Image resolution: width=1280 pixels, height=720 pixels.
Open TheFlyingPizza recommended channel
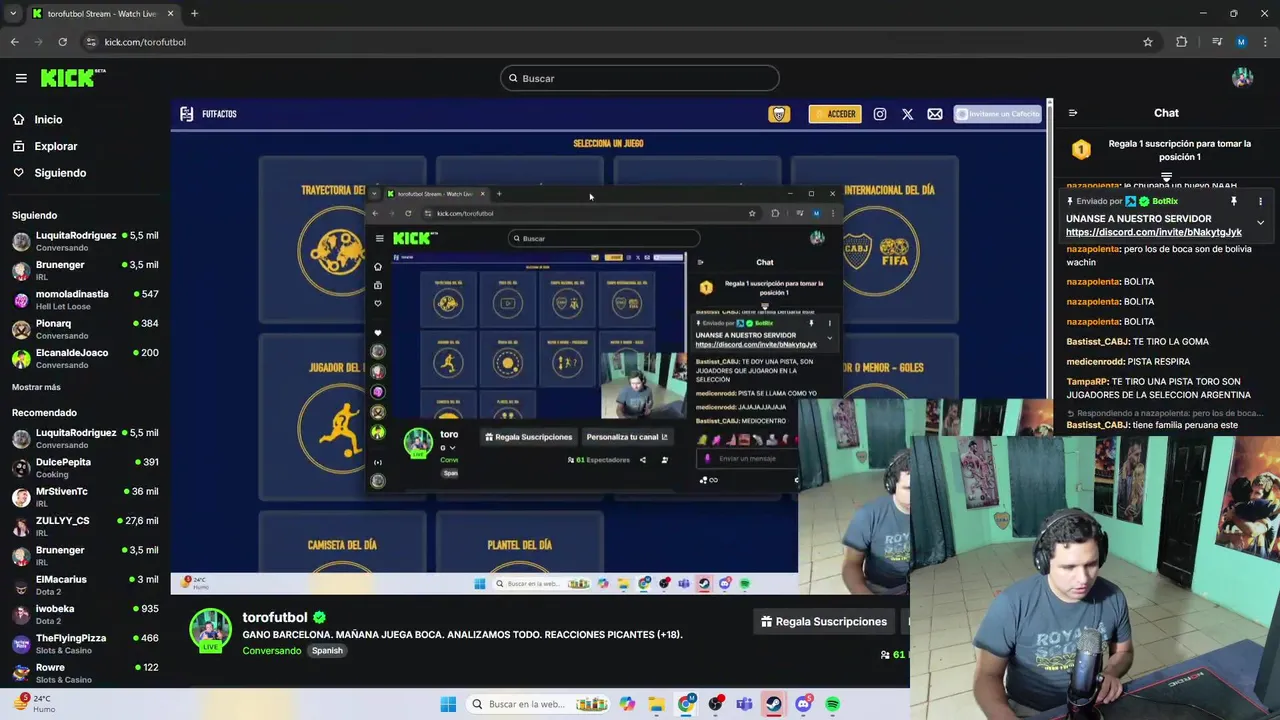coord(86,643)
